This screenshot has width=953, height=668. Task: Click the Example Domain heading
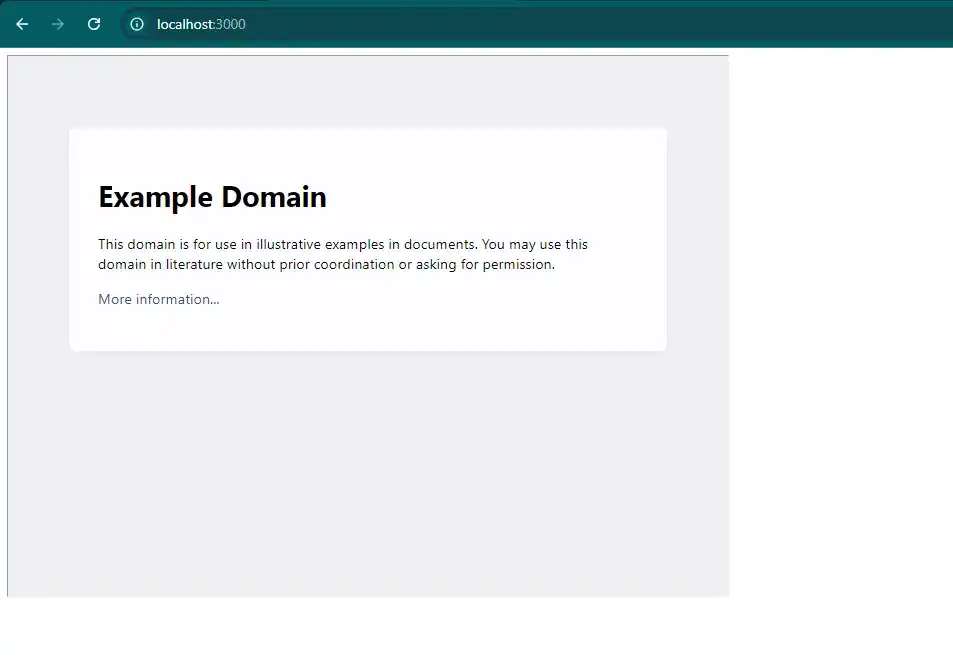click(x=212, y=197)
